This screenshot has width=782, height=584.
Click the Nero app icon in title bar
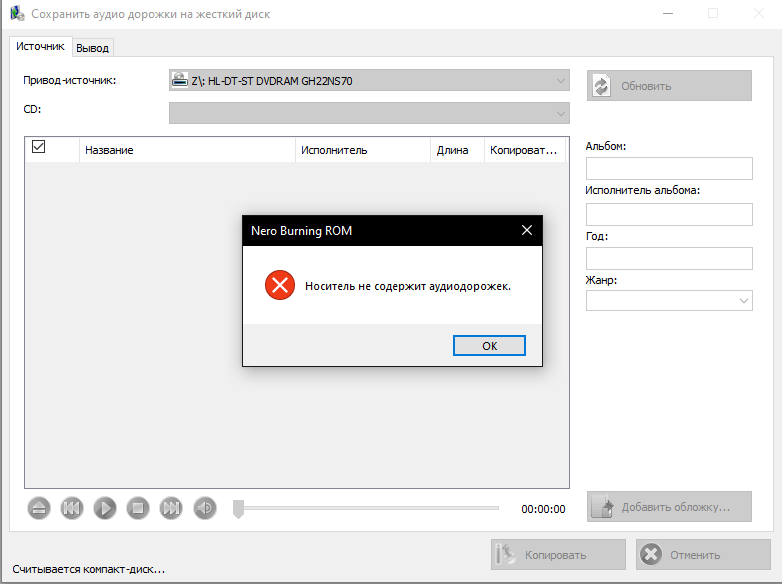tap(17, 13)
